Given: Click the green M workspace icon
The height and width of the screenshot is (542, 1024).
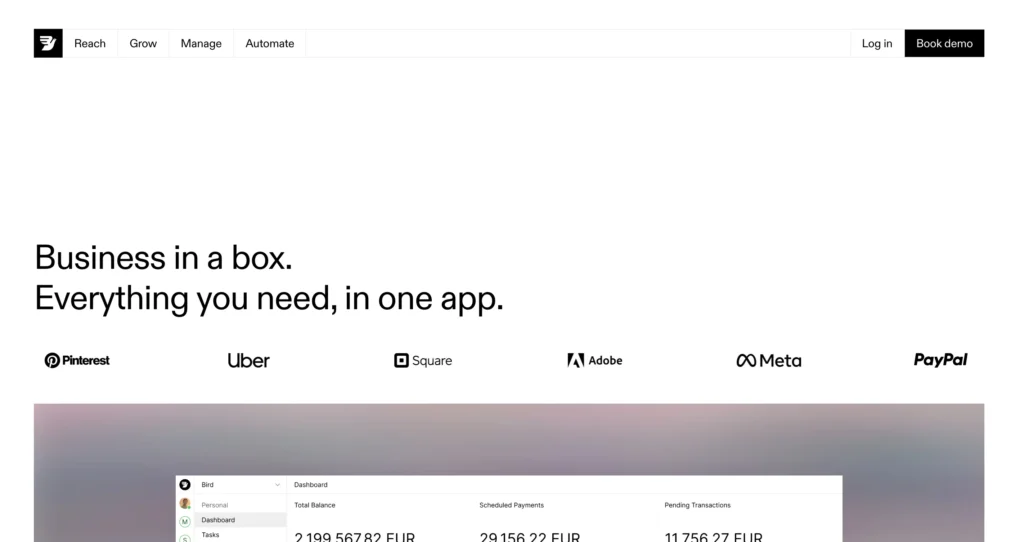Looking at the screenshot, I should point(185,521).
